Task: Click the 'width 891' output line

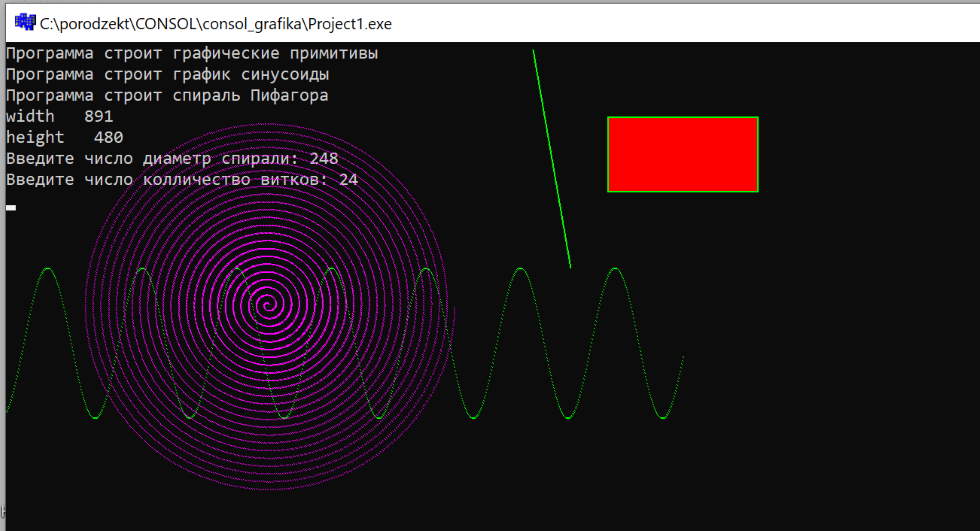Action: pyautogui.click(x=59, y=116)
